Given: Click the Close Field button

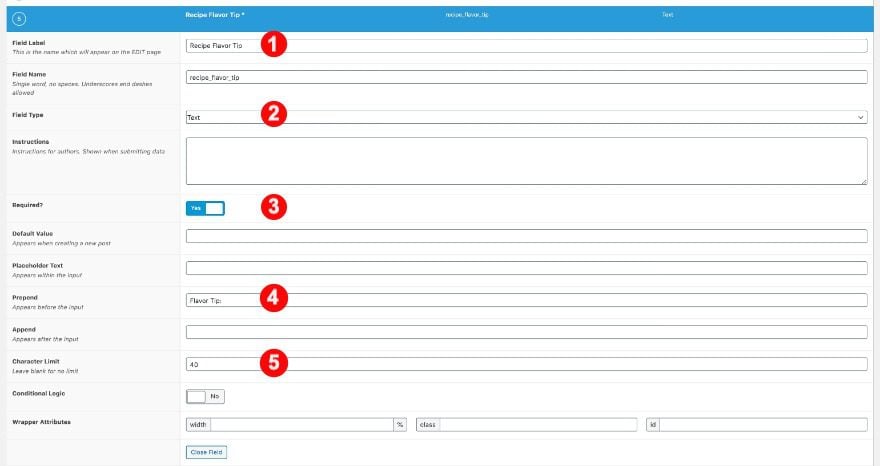Looking at the screenshot, I should pyautogui.click(x=207, y=452).
